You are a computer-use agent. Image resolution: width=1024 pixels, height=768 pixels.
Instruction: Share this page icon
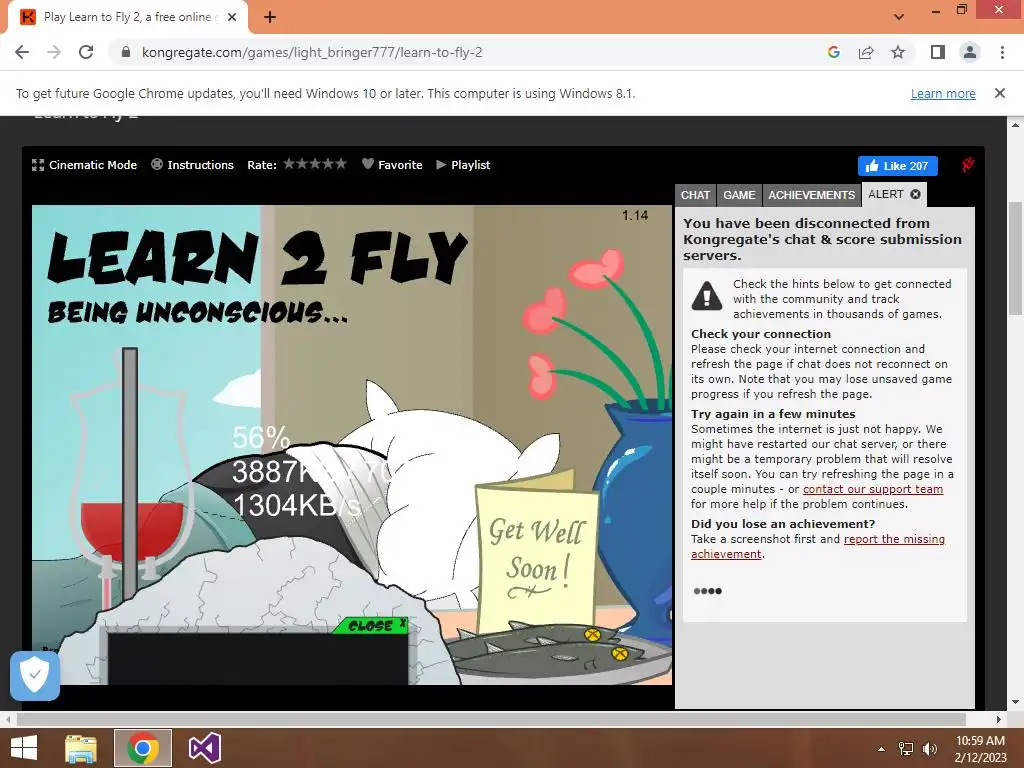click(866, 52)
